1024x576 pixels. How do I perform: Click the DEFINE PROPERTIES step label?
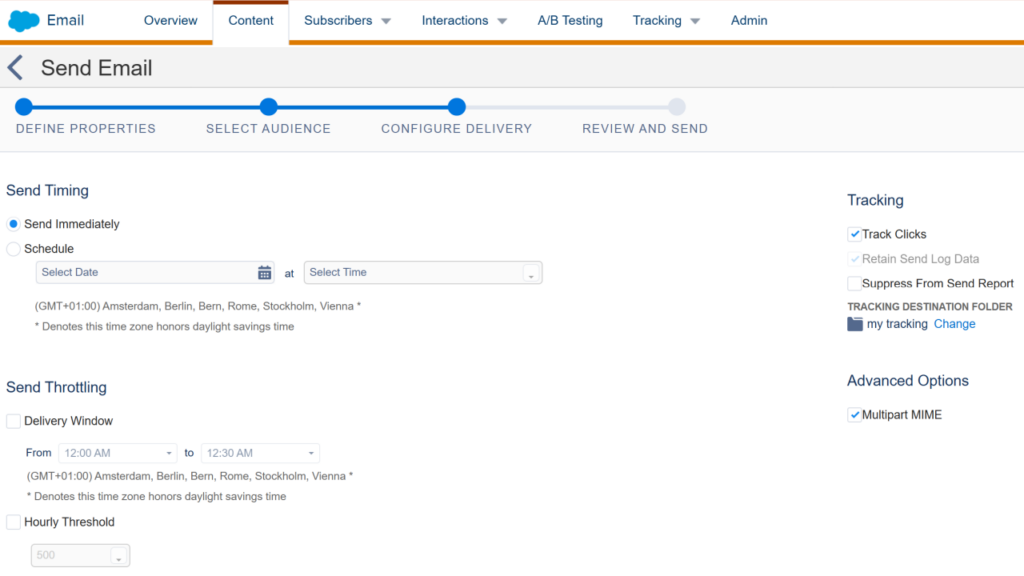coord(86,129)
